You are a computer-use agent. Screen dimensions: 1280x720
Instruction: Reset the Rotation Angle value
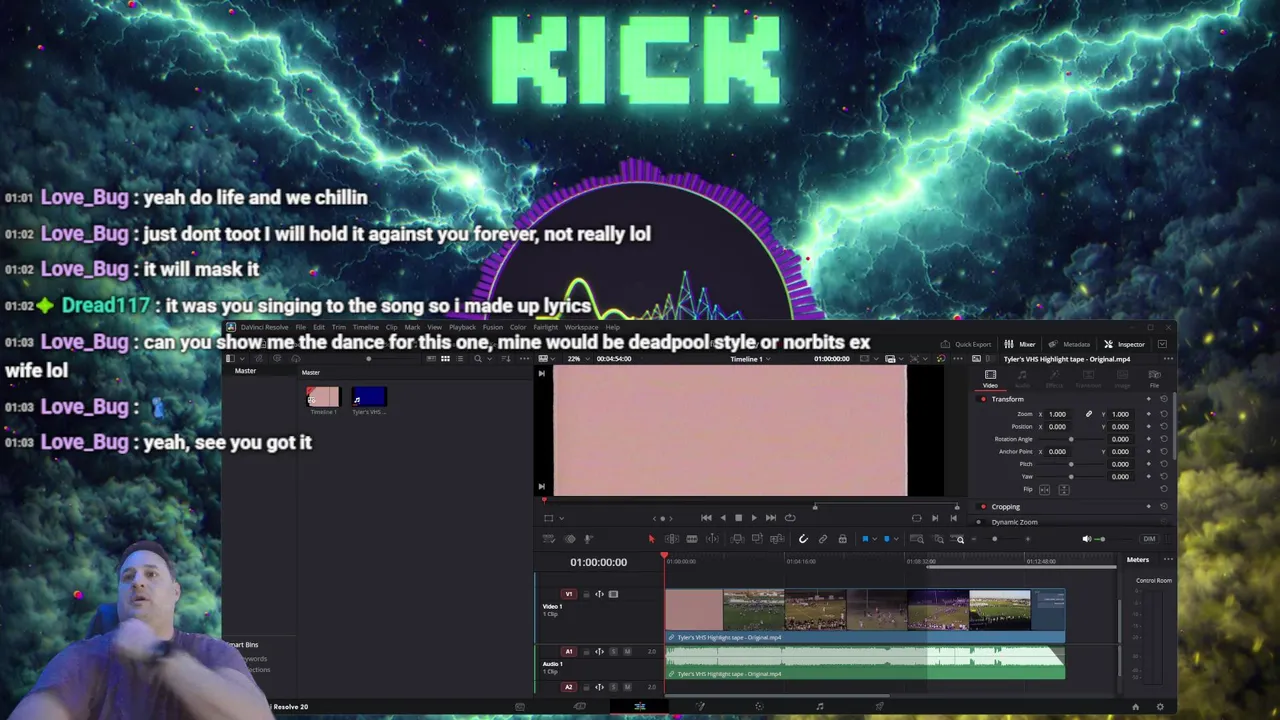(x=1164, y=439)
